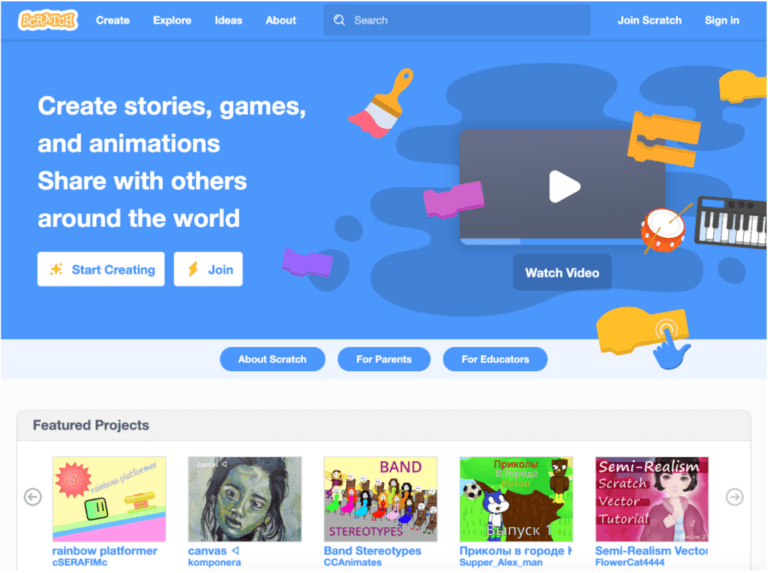Click the search magnifier icon
The image size is (768, 573).
[x=339, y=20]
